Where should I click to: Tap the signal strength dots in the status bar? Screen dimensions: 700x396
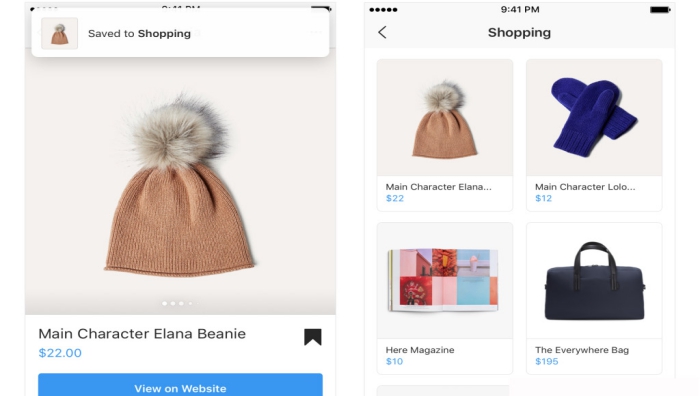(383, 10)
